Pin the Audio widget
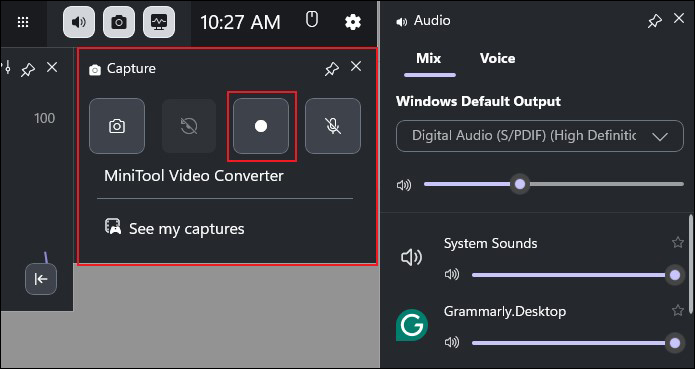This screenshot has height=369, width=695. 655,21
